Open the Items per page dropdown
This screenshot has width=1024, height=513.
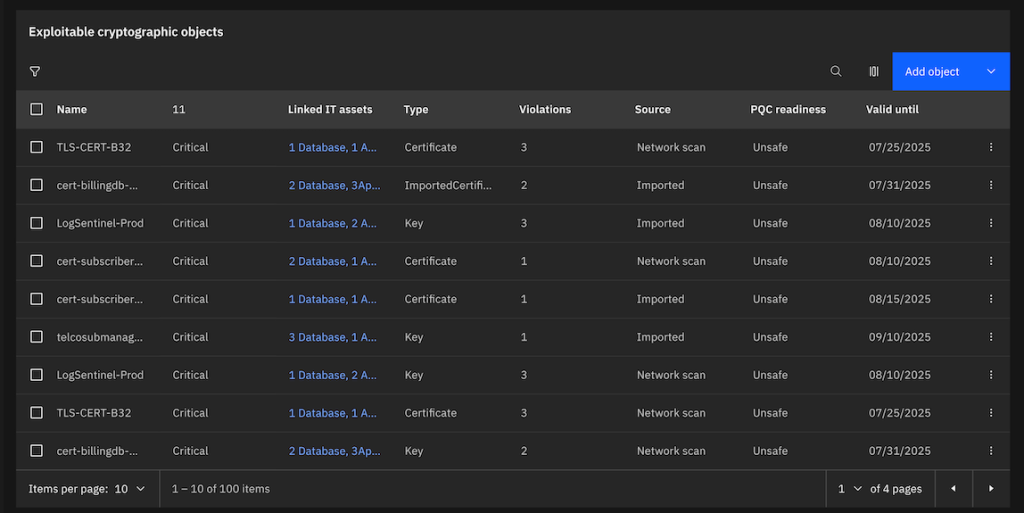pyautogui.click(x=129, y=489)
